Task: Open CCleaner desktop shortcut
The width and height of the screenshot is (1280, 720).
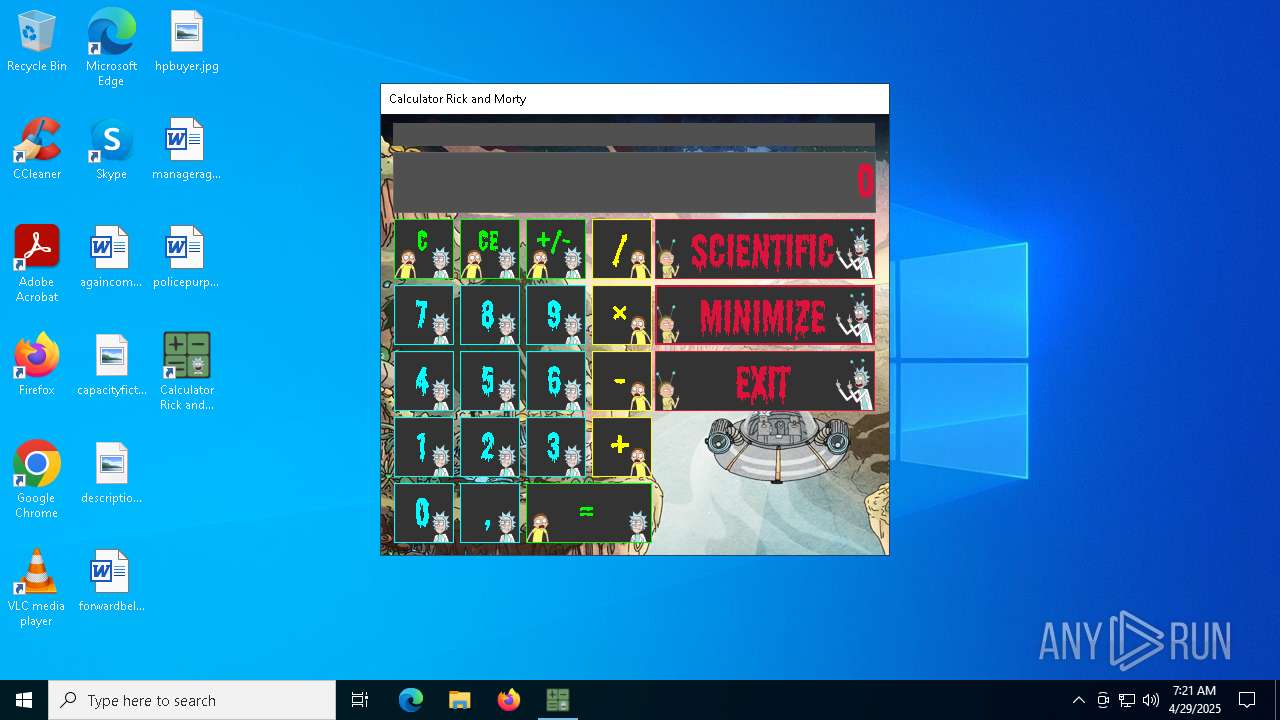Action: (x=37, y=150)
